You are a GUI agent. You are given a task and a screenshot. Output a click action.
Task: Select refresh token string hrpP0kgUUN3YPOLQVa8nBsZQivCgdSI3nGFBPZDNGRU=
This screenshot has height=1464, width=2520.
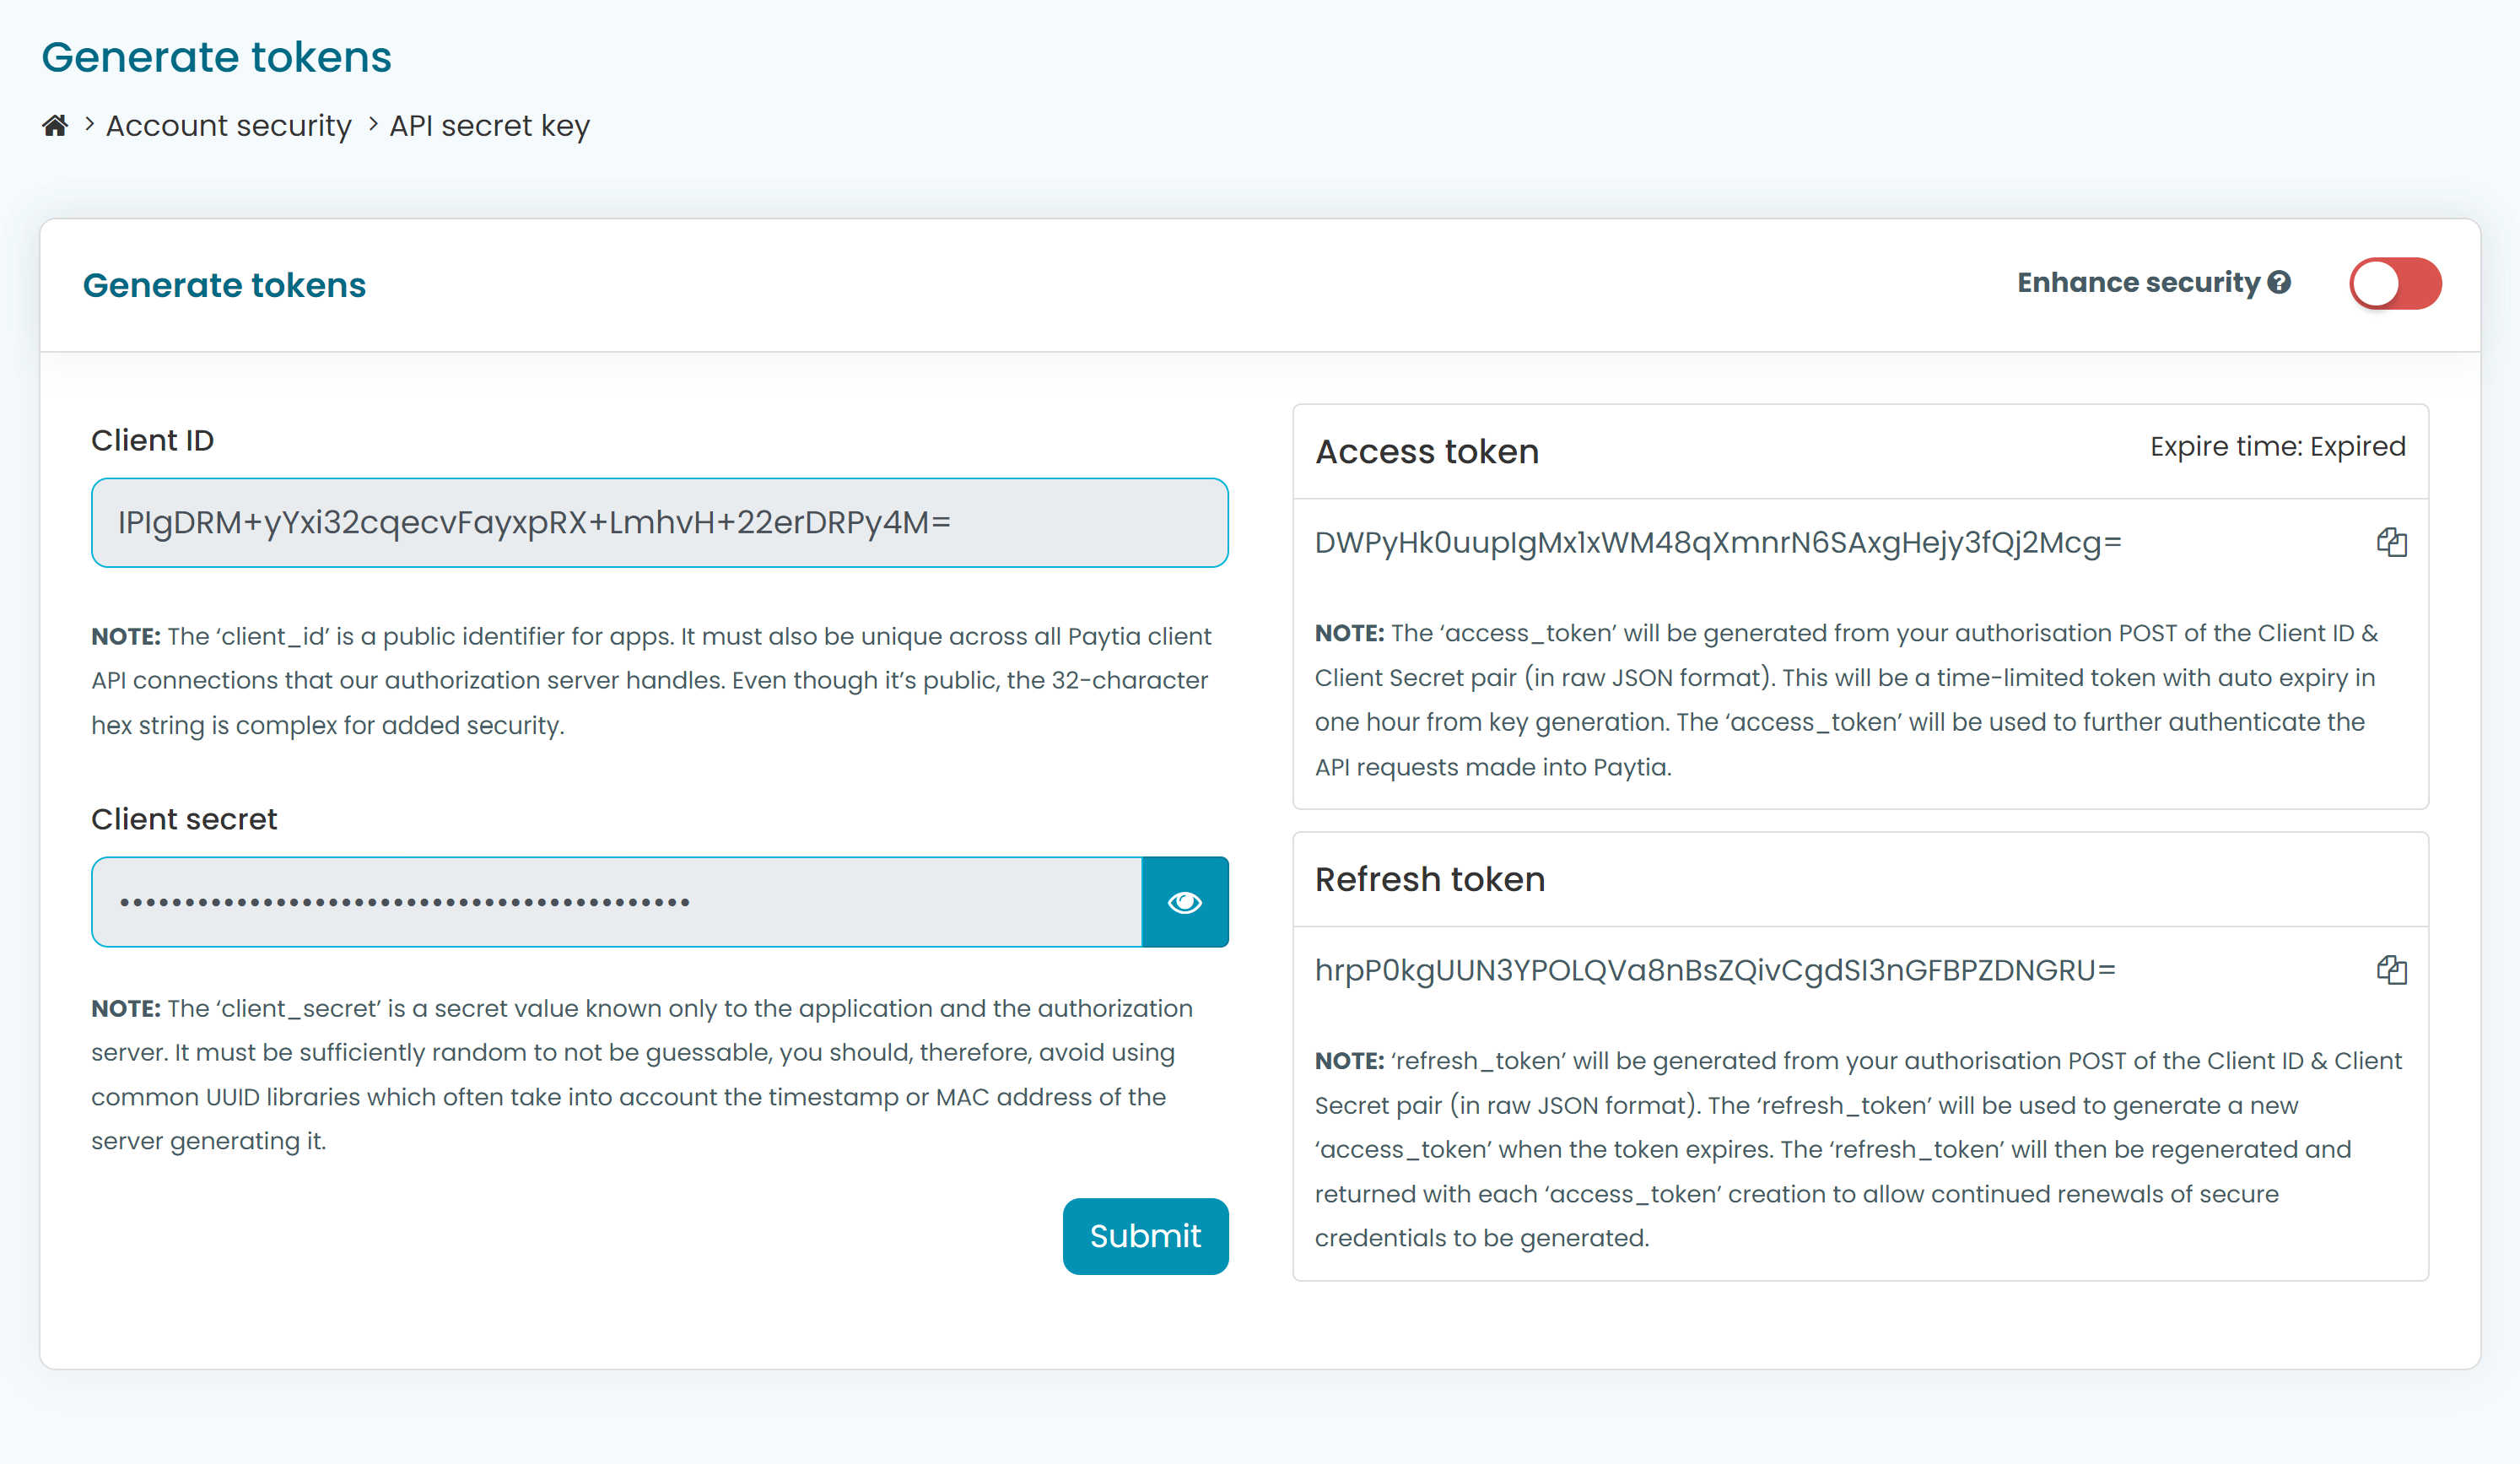[1715, 970]
